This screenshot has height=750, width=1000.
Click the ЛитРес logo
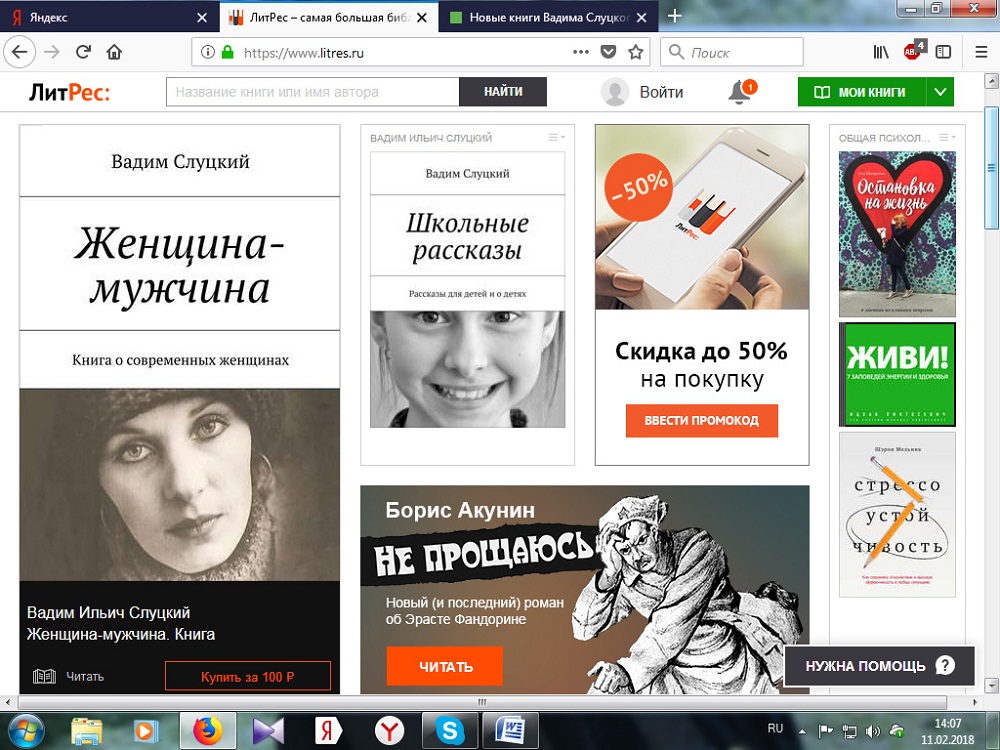pos(69,93)
